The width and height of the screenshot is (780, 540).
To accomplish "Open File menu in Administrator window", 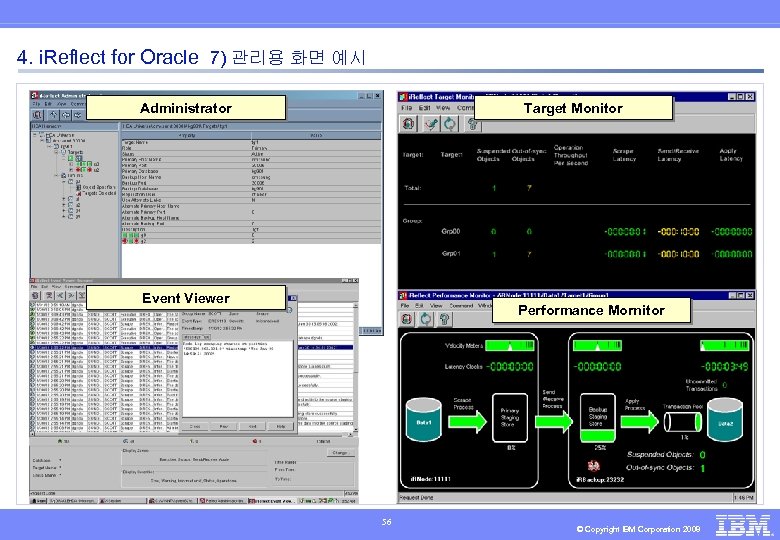I will [x=36, y=104].
